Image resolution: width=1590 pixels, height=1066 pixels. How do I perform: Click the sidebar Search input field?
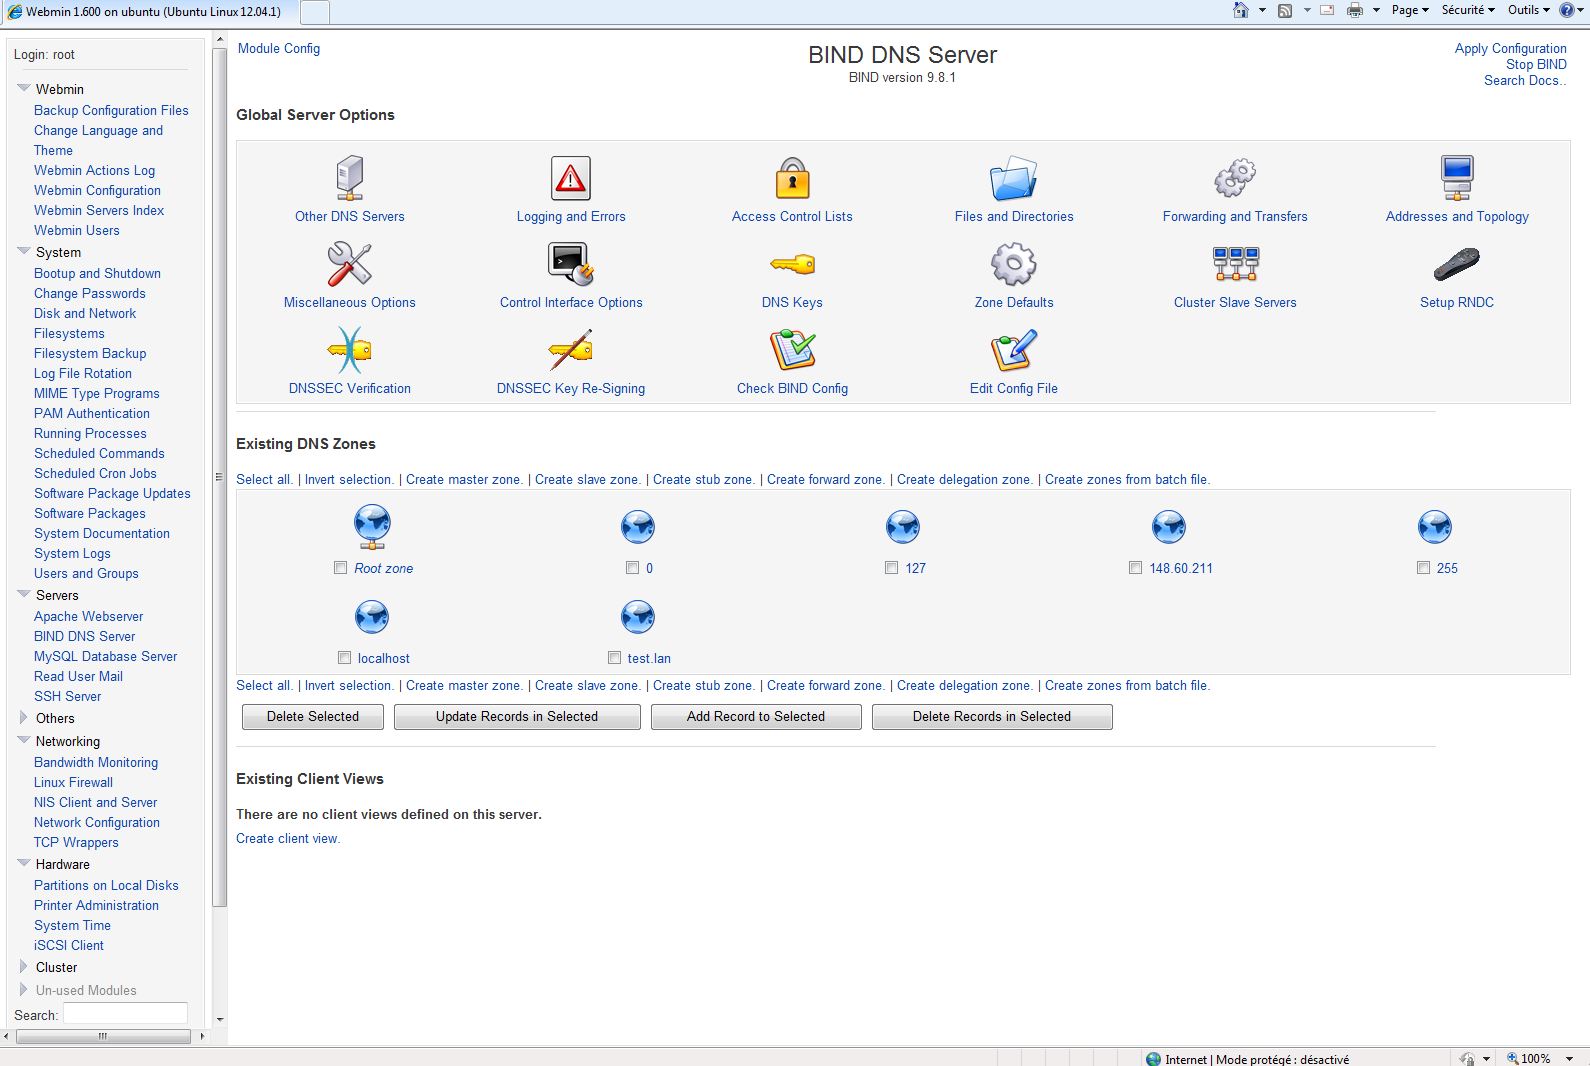coord(125,1013)
